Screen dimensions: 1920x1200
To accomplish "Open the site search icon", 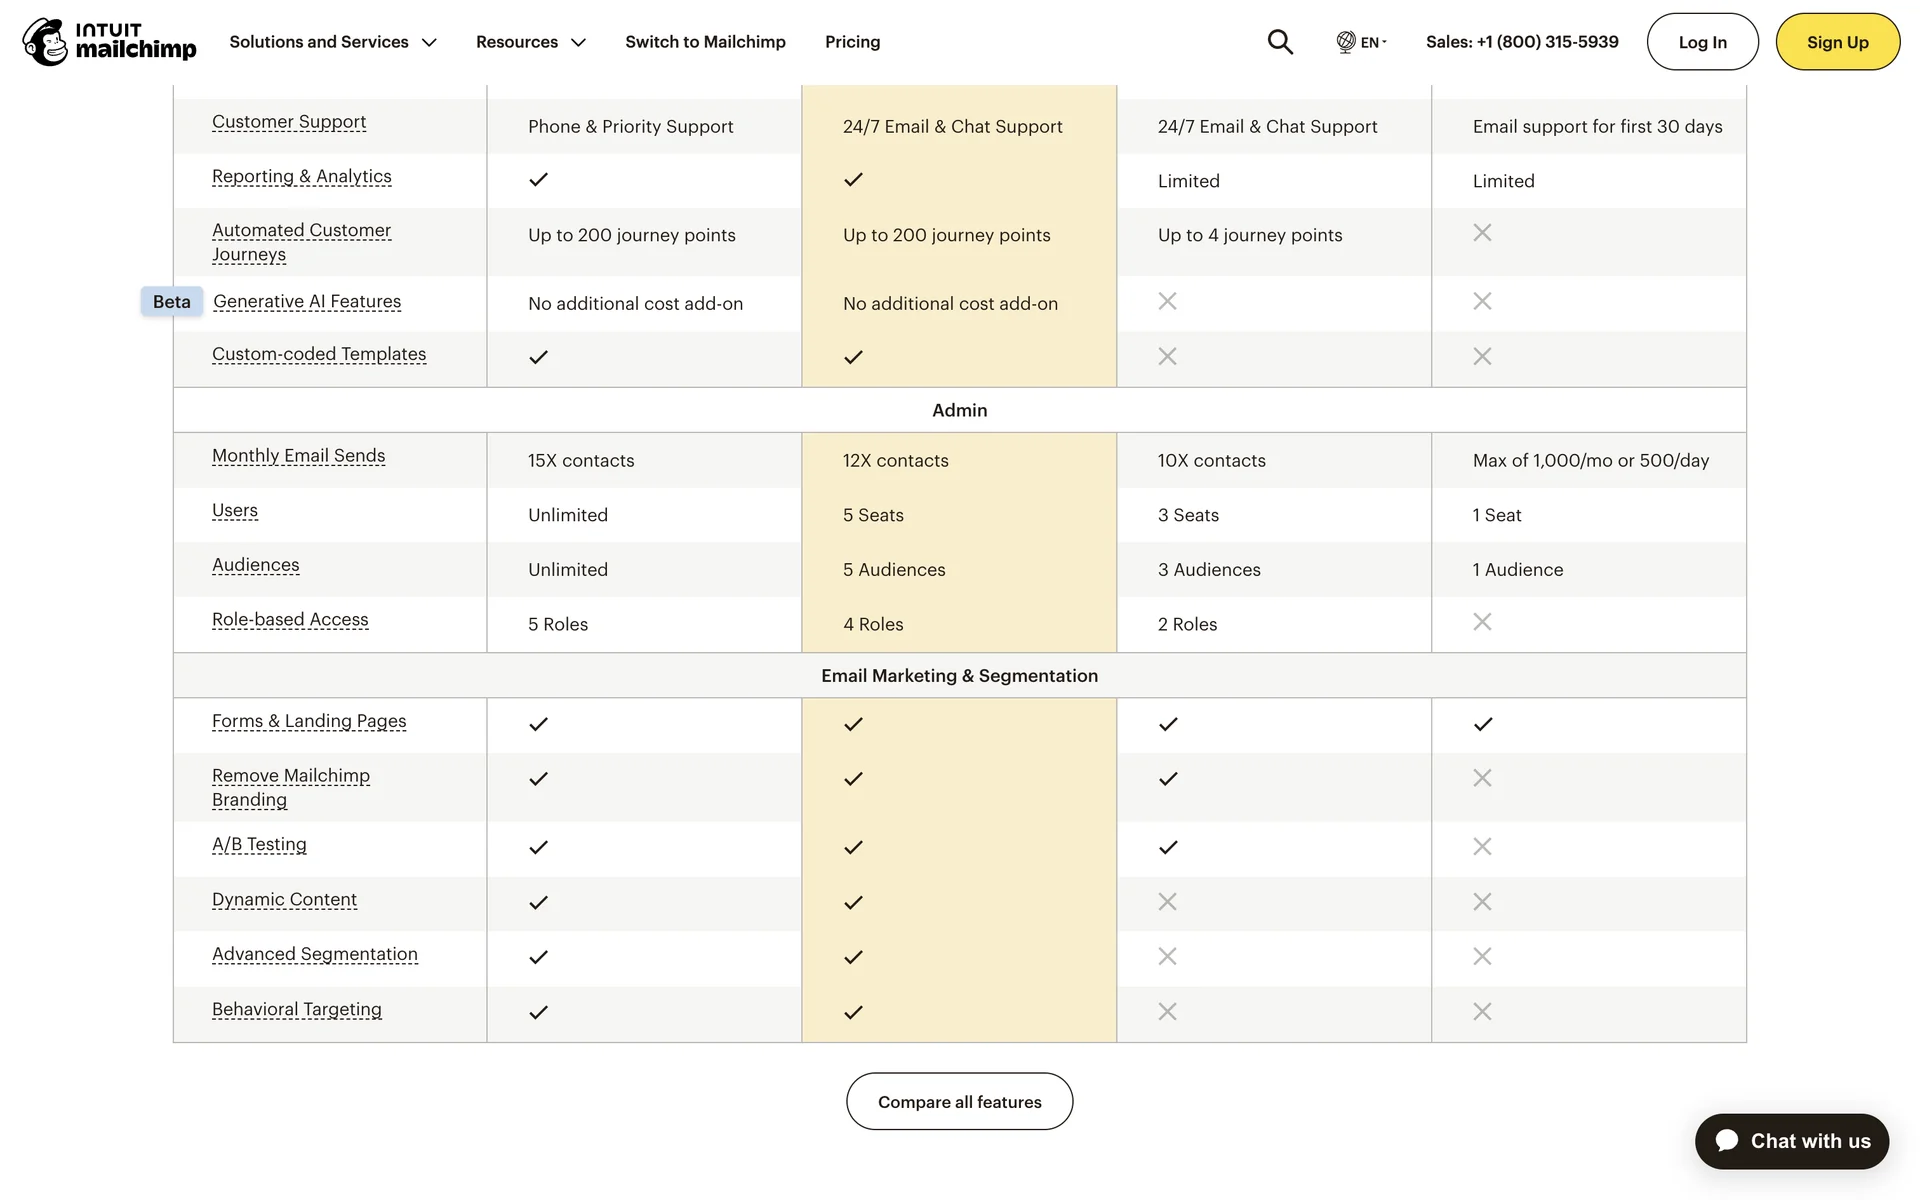I will pos(1280,42).
